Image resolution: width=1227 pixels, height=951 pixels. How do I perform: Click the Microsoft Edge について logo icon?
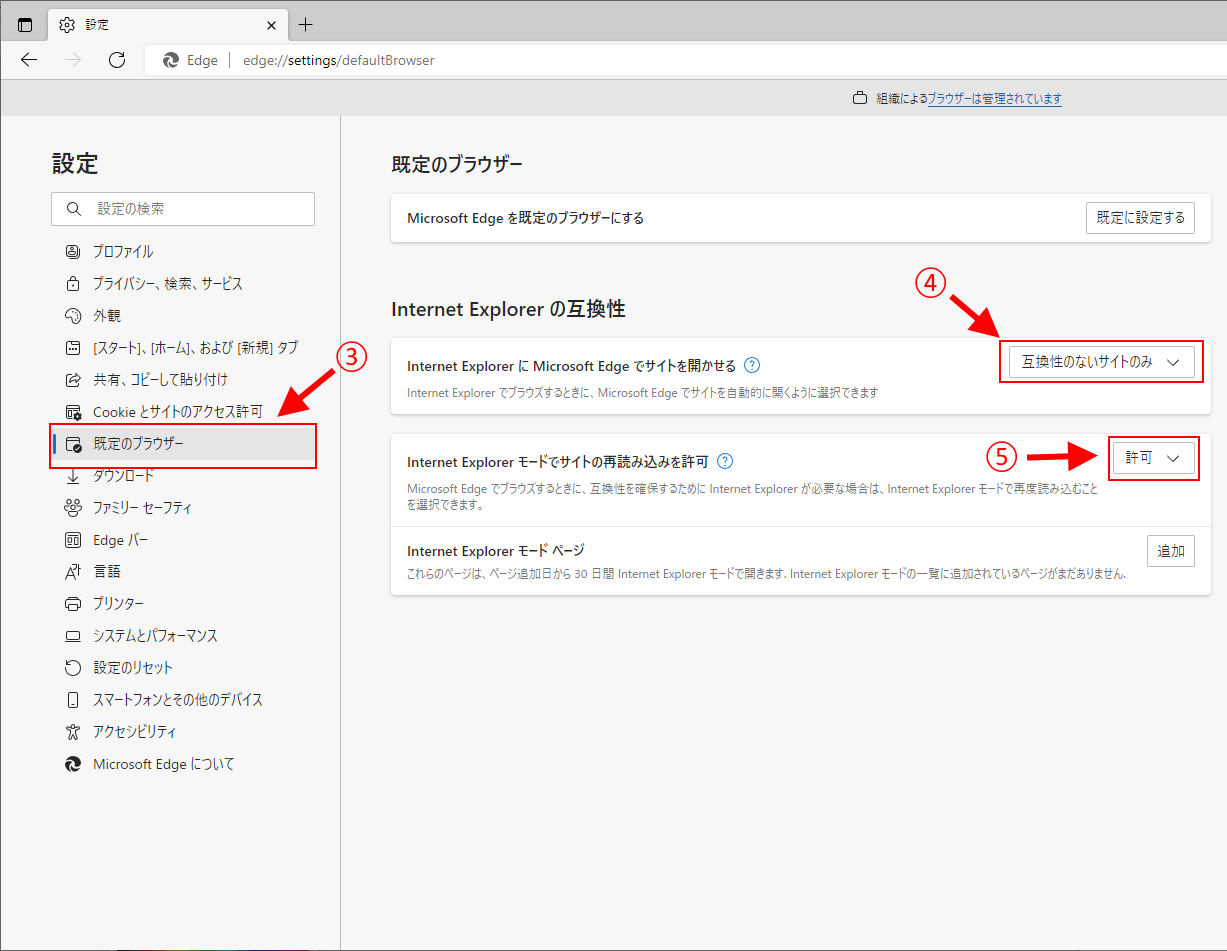click(x=72, y=764)
